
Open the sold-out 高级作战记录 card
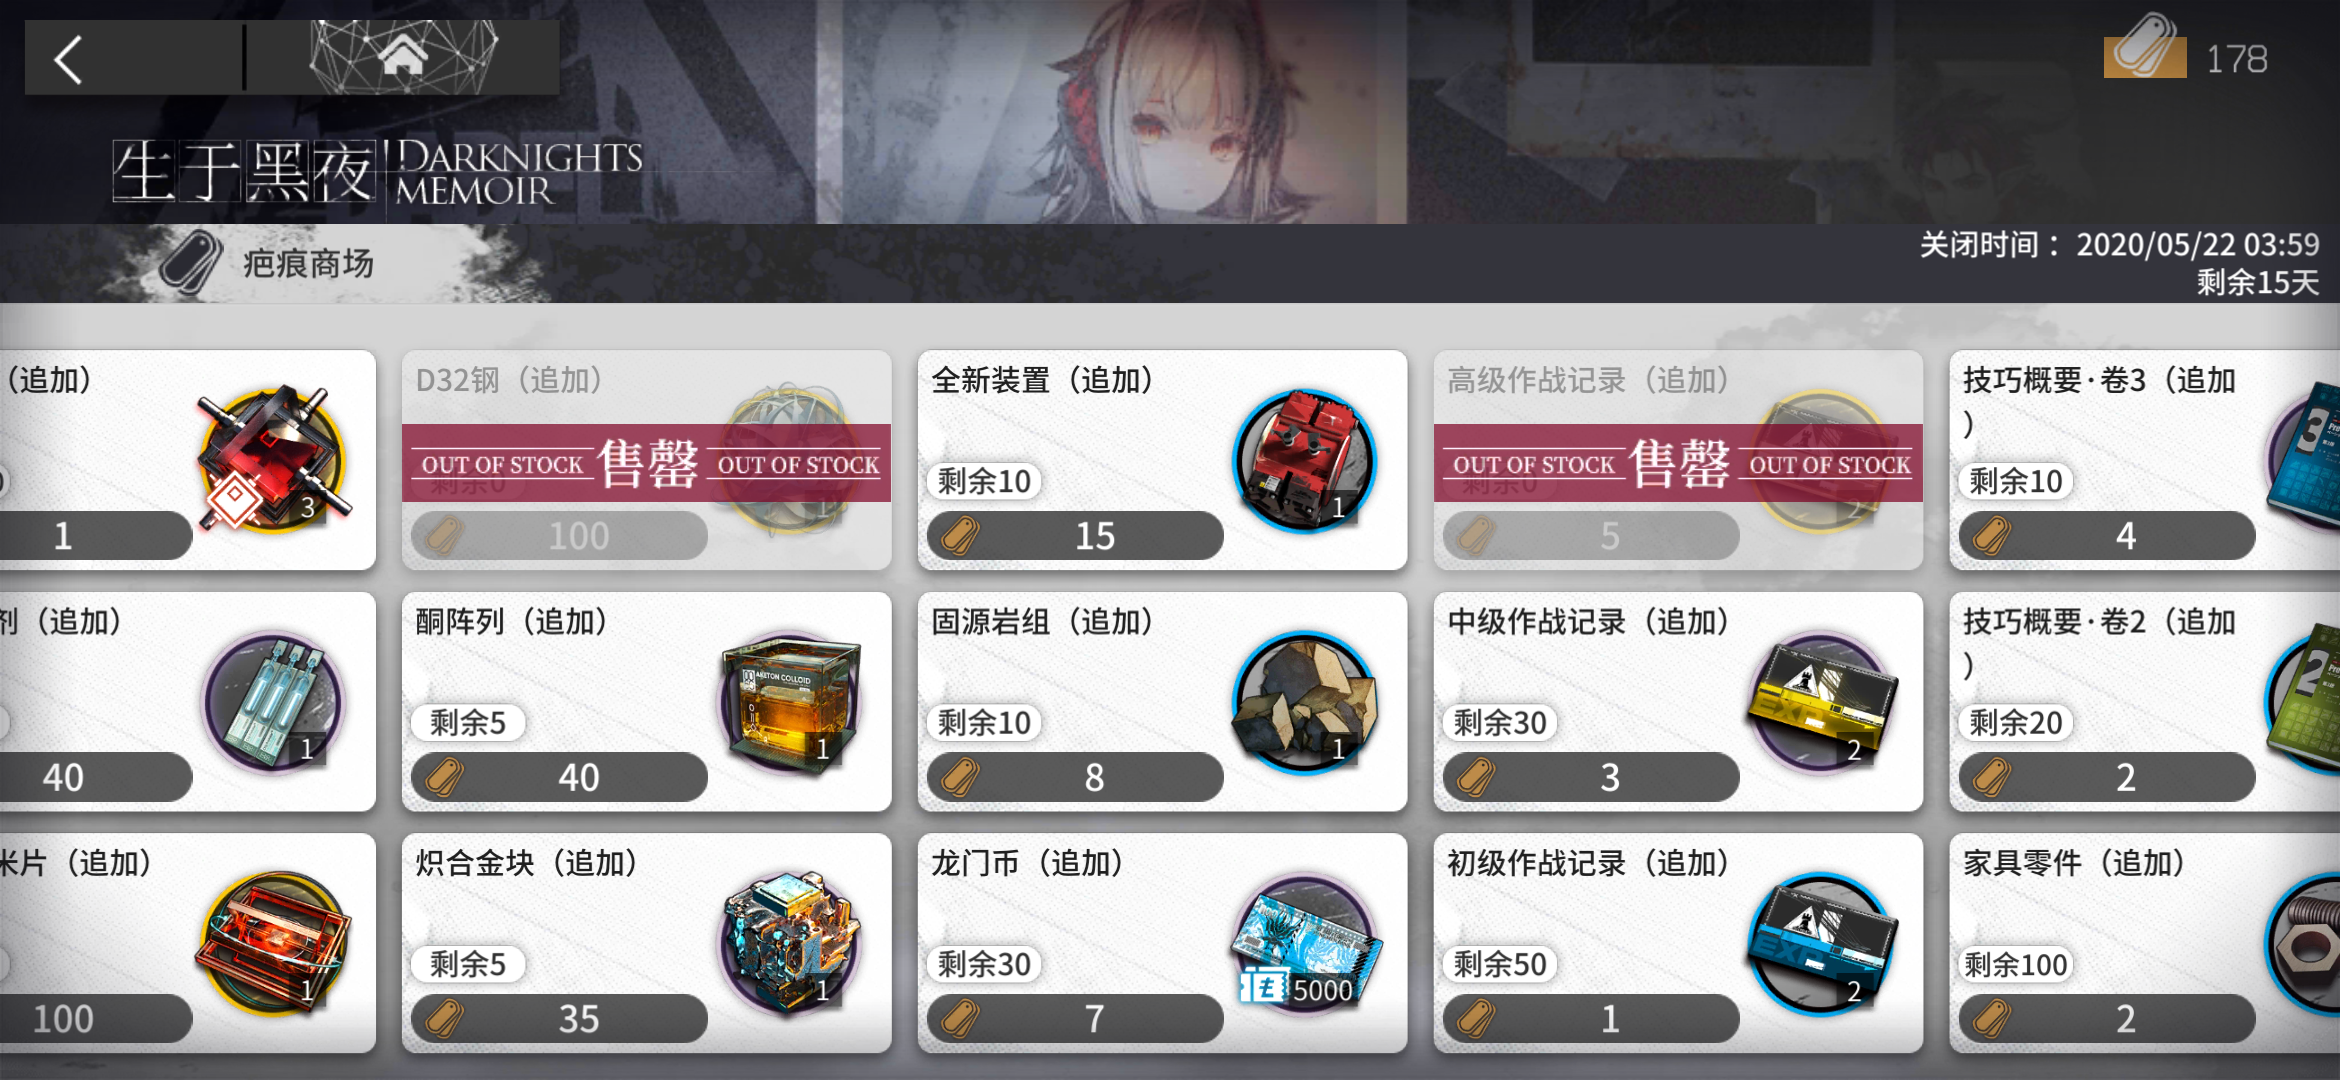point(1678,460)
